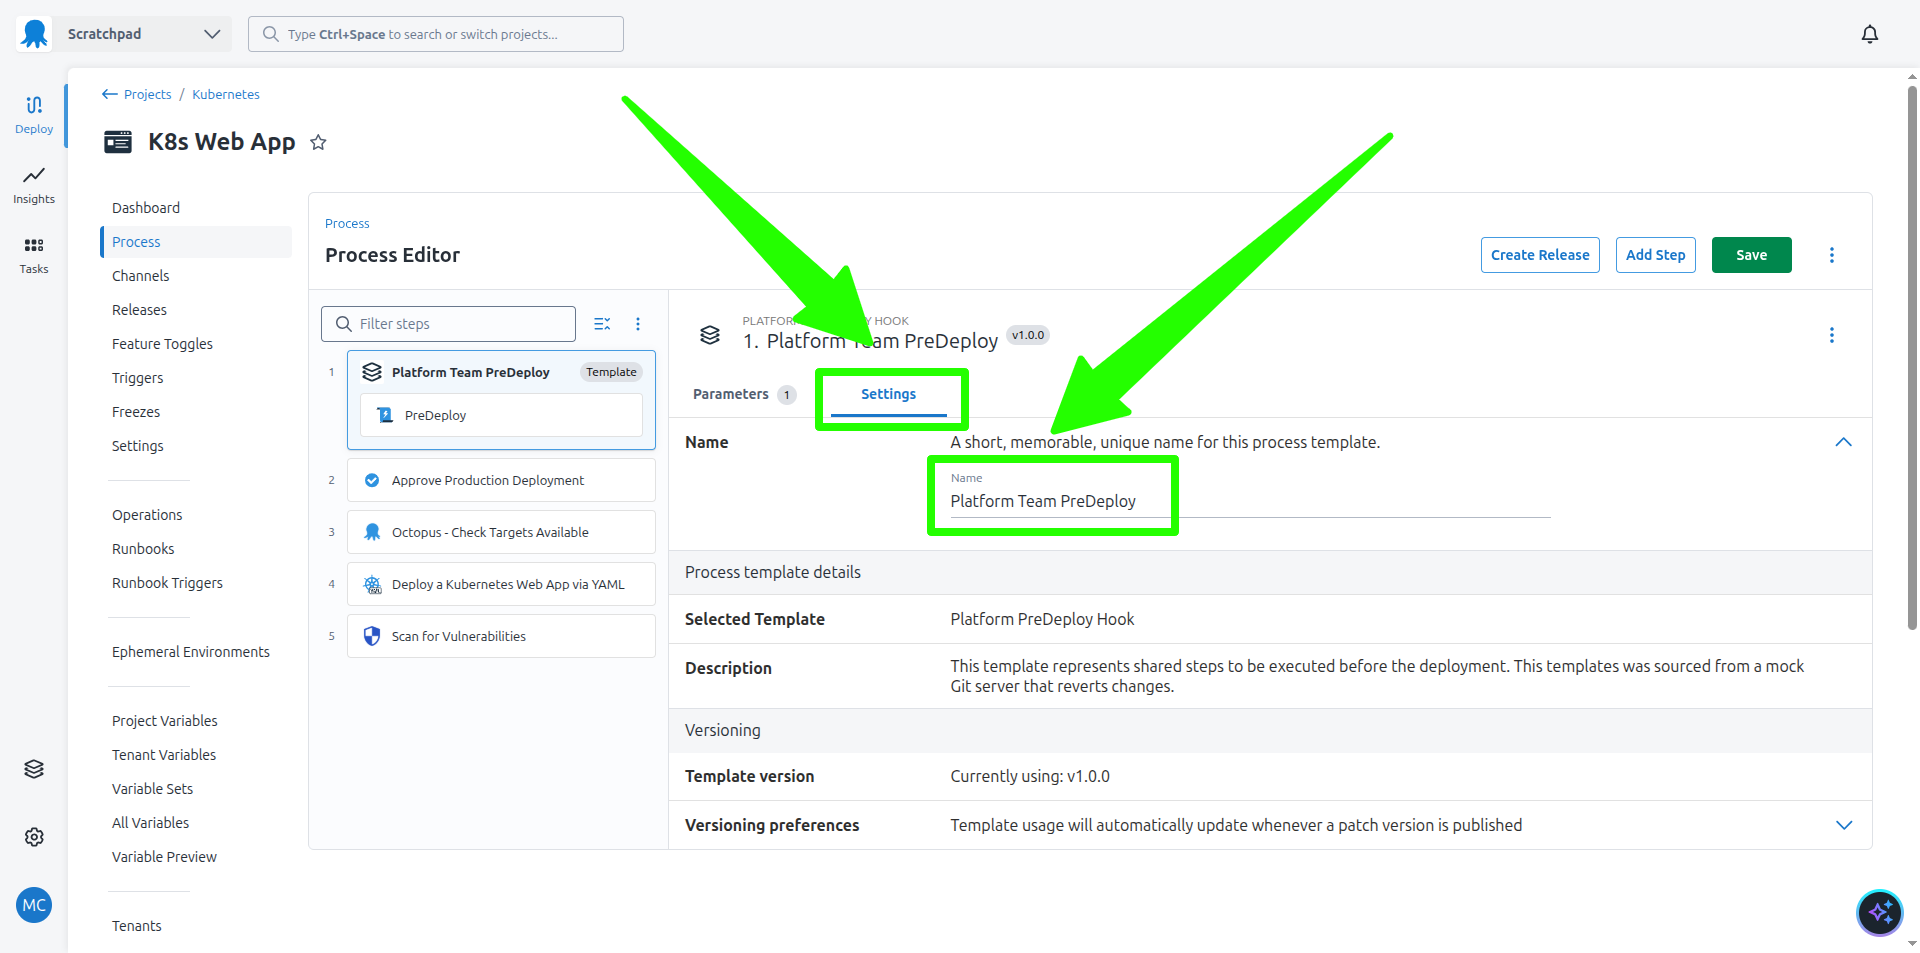Click the Save button
This screenshot has height=953, width=1920.
[x=1751, y=254]
